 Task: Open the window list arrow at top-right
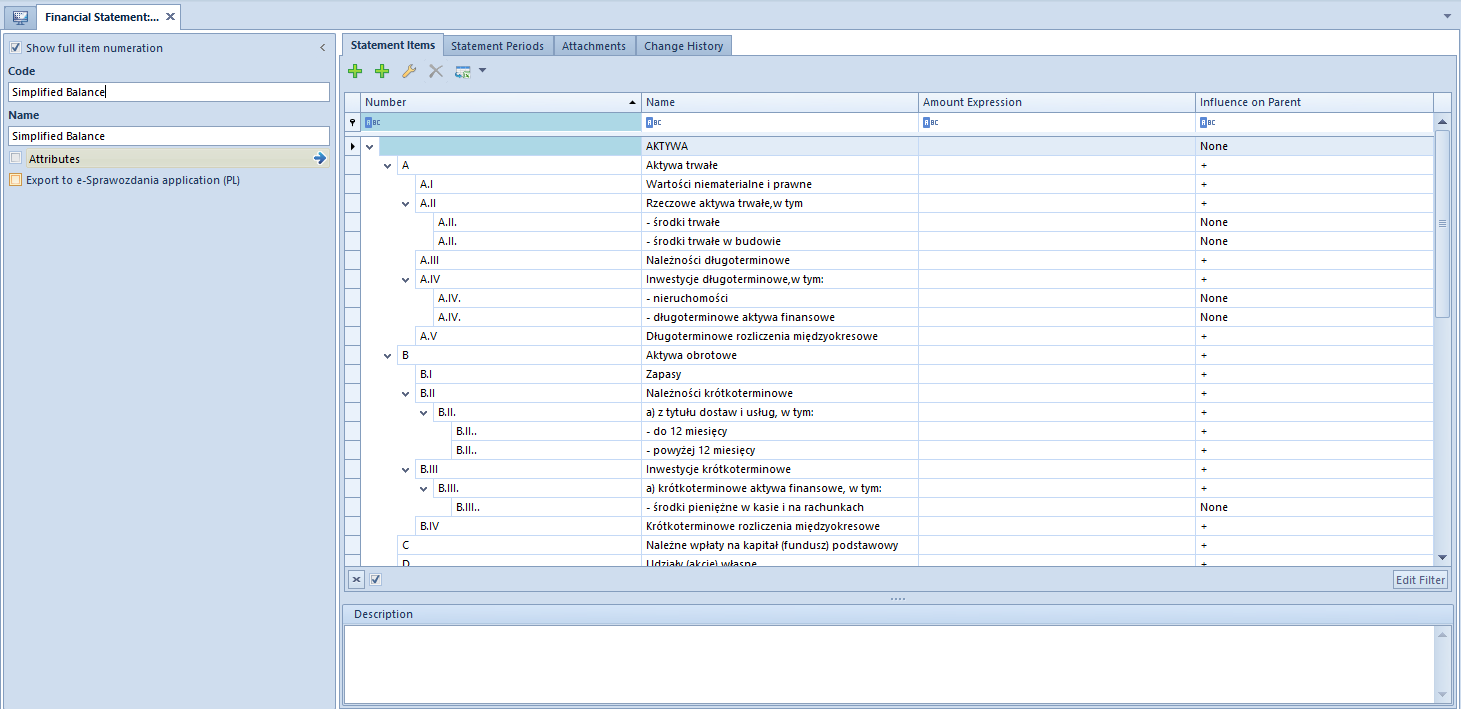1448,17
